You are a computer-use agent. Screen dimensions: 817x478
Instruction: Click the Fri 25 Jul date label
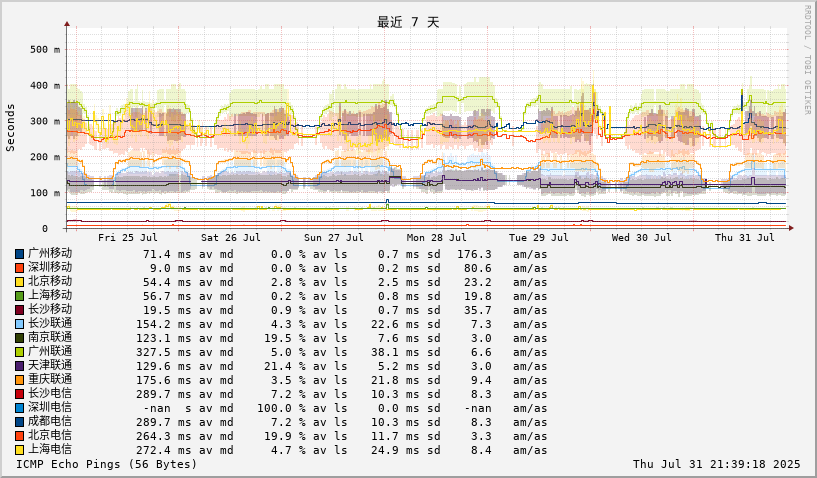tap(128, 238)
